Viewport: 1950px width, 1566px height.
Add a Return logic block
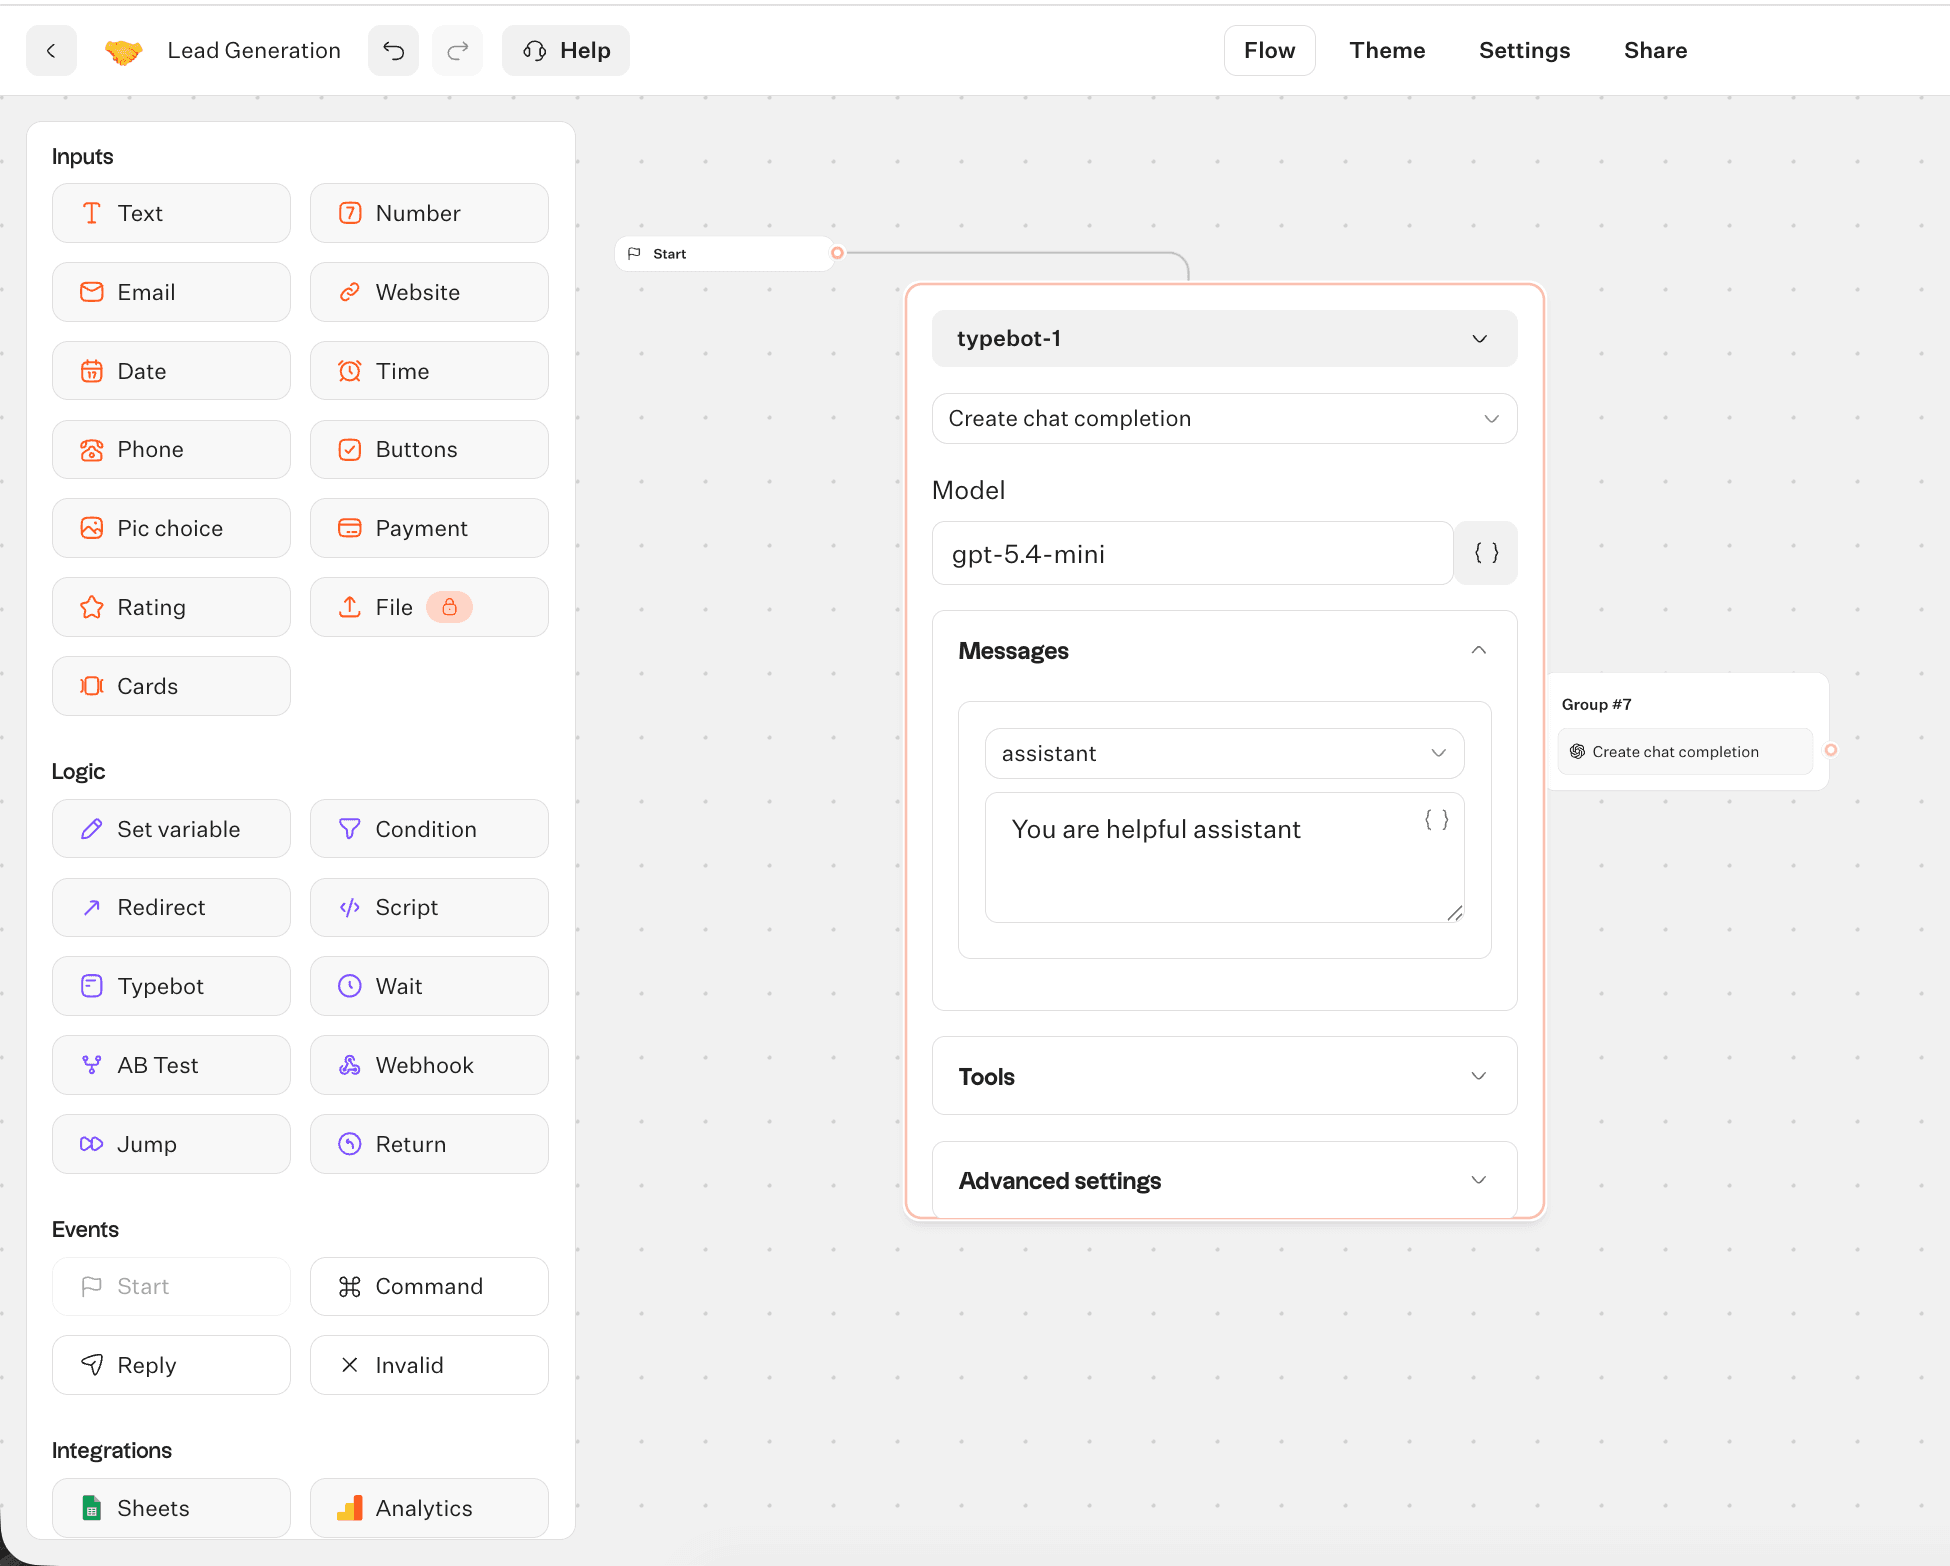pyautogui.click(x=429, y=1144)
